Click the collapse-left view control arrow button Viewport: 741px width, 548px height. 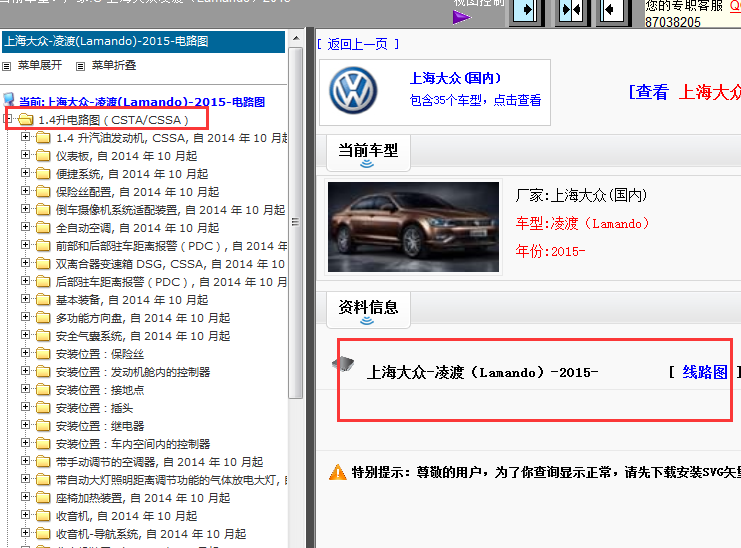(613, 10)
